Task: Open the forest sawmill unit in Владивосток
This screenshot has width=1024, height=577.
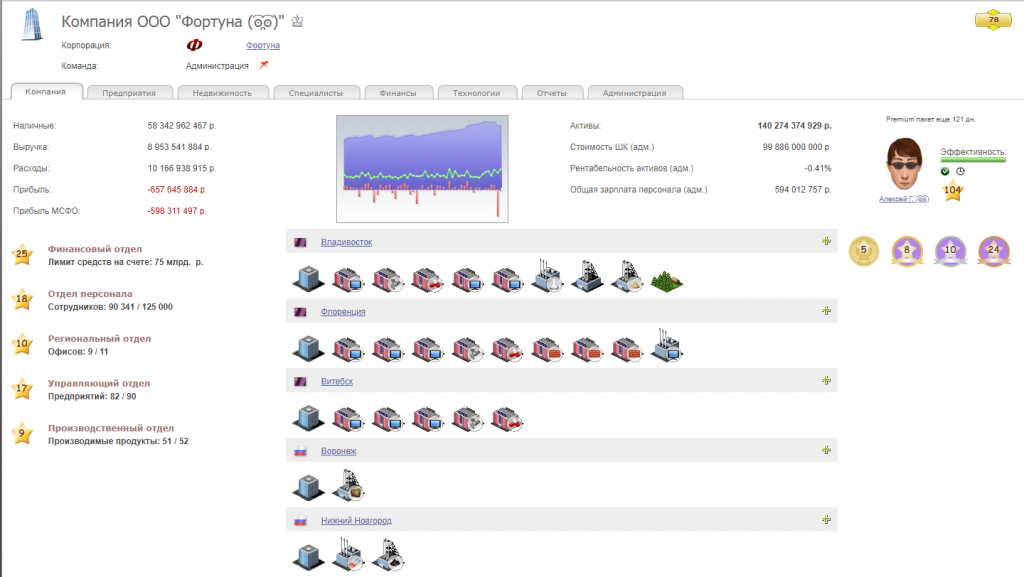Action: click(666, 280)
